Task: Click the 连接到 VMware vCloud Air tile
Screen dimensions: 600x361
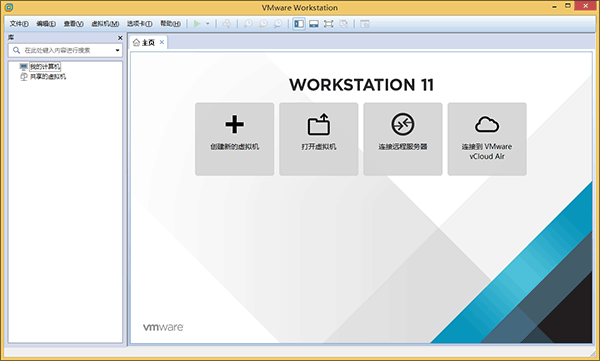Action: pos(487,139)
